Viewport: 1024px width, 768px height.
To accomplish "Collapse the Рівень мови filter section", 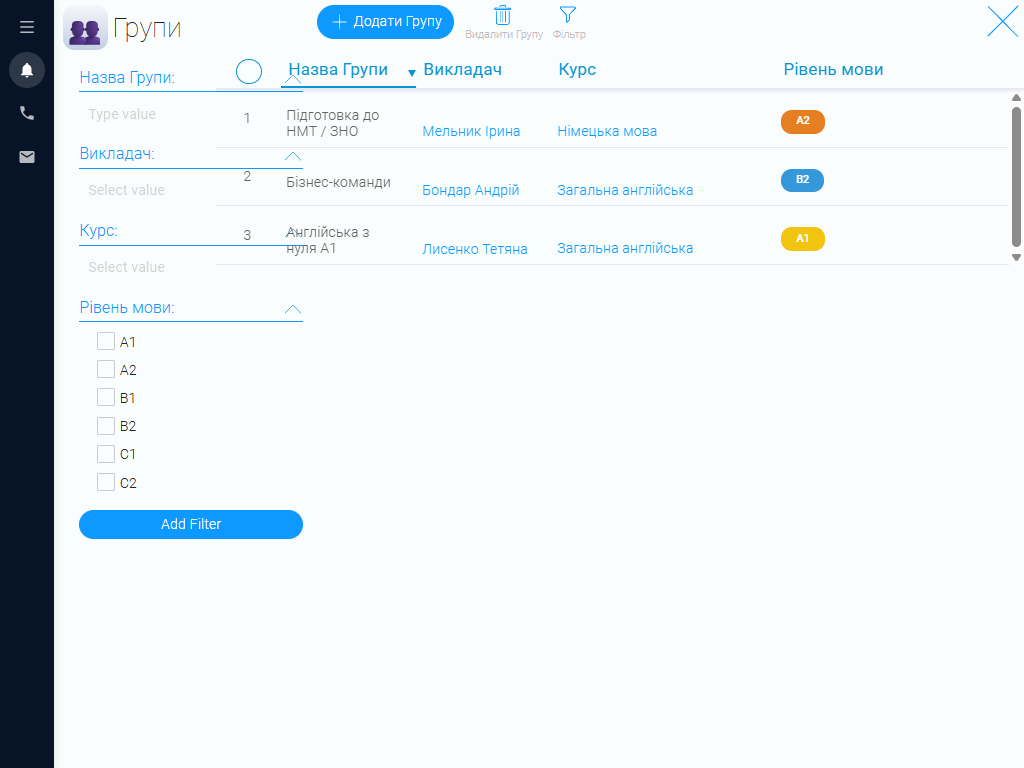I will 293,309.
